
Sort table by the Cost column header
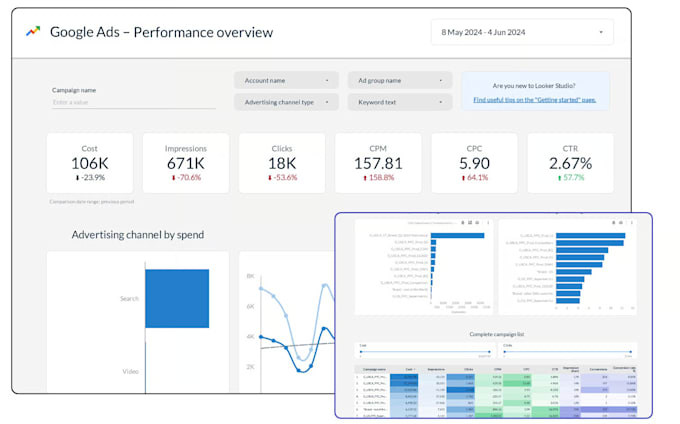409,370
